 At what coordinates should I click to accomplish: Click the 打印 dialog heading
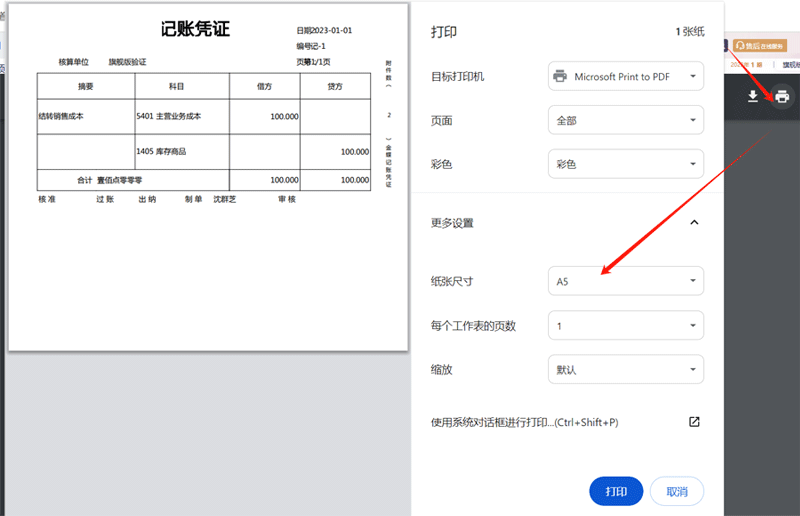444,32
